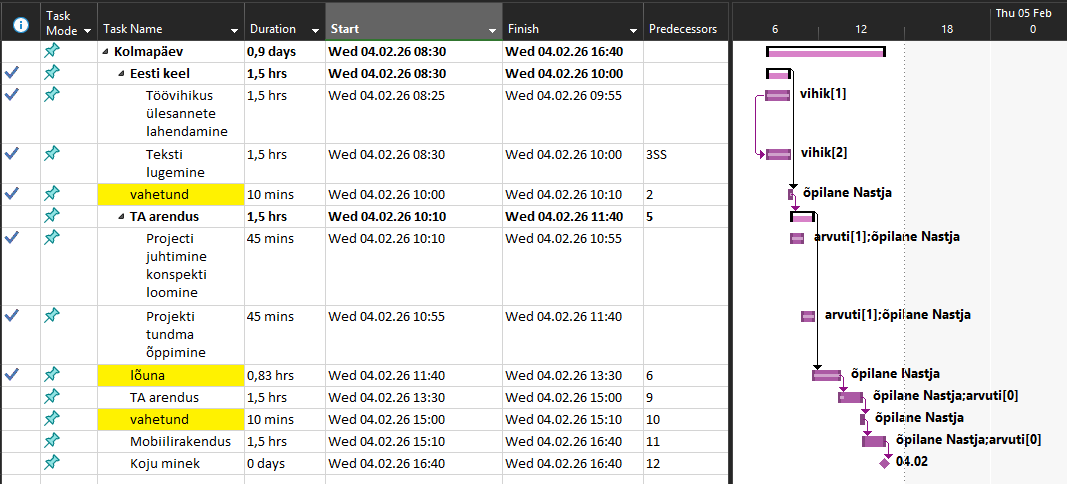The width and height of the screenshot is (1067, 484).
Task: Click the Koju minek milestone diamond in the chart
Action: click(x=884, y=463)
